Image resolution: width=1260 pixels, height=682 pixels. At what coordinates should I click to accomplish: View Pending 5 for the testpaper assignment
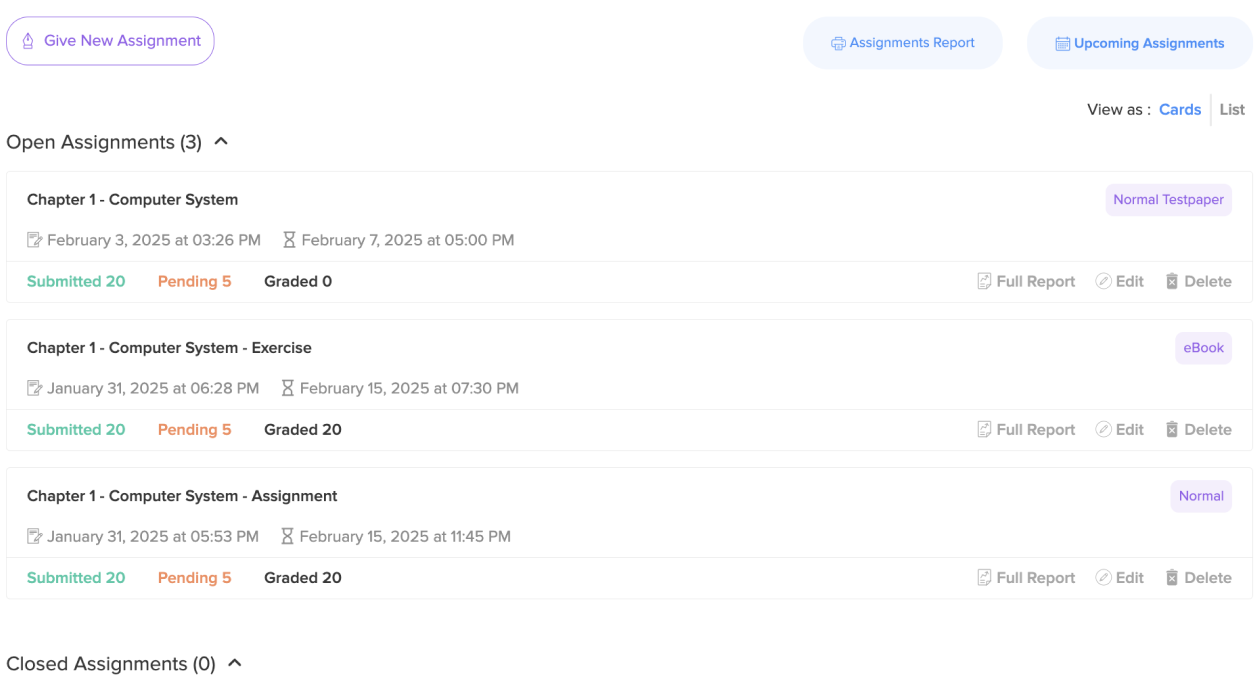click(194, 282)
